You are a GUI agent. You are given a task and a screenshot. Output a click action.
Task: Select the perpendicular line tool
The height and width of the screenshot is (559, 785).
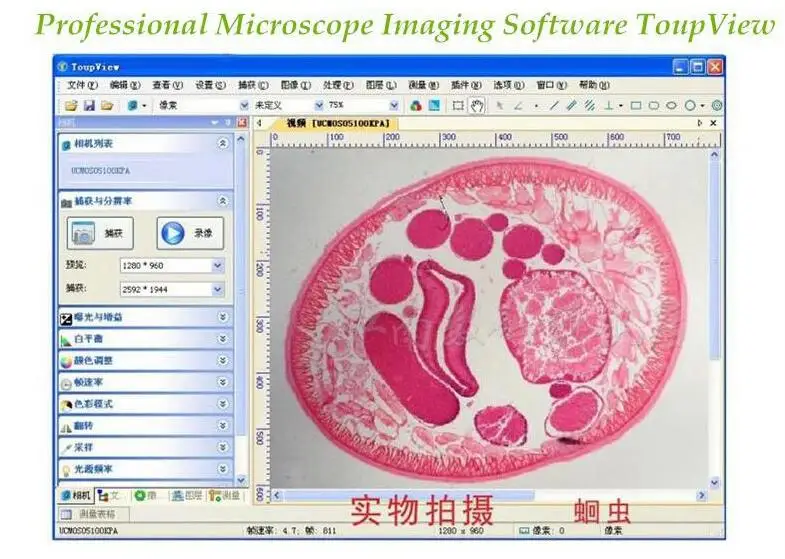pyautogui.click(x=609, y=106)
